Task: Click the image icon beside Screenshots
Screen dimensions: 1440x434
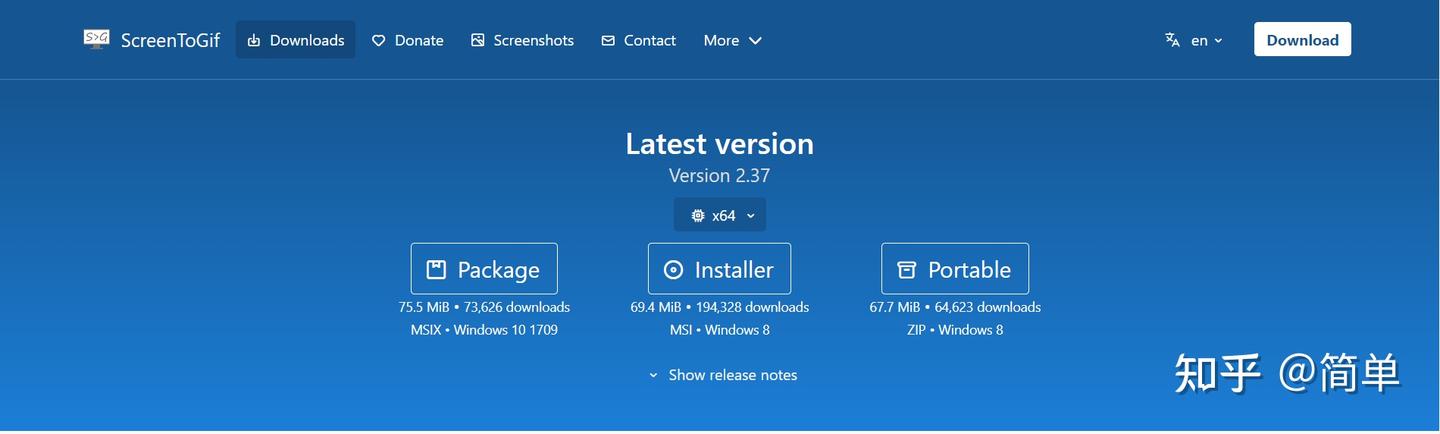Action: [478, 40]
